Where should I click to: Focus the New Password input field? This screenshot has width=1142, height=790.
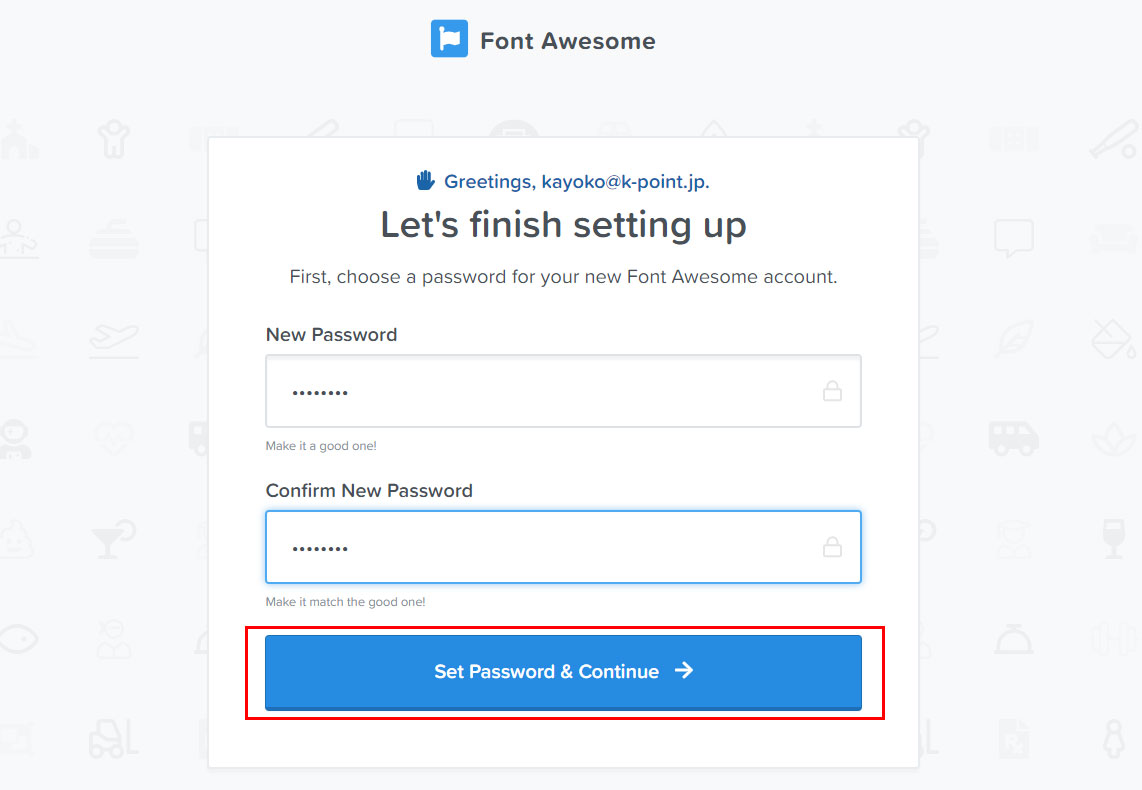pyautogui.click(x=540, y=391)
